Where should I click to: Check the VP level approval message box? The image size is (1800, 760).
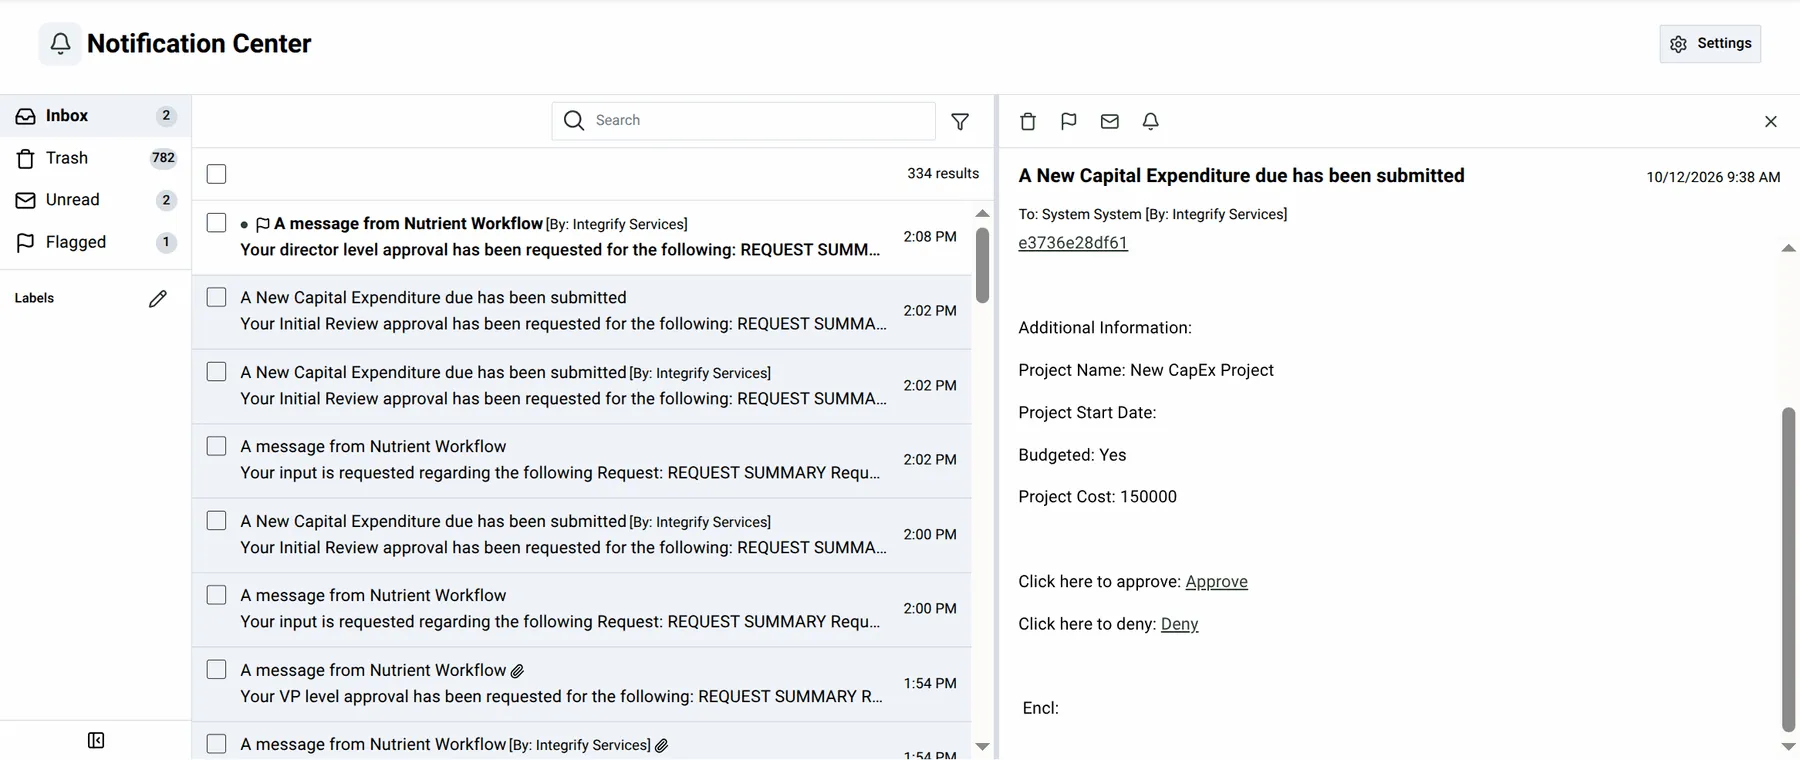point(216,669)
